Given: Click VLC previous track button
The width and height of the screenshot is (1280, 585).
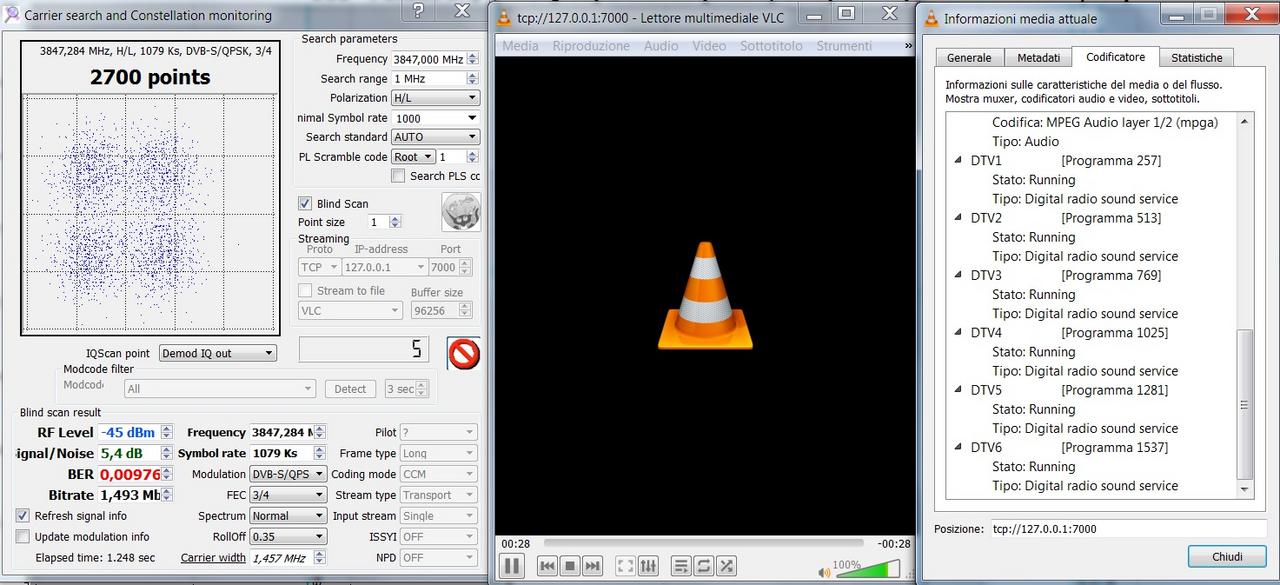Looking at the screenshot, I should point(547,566).
